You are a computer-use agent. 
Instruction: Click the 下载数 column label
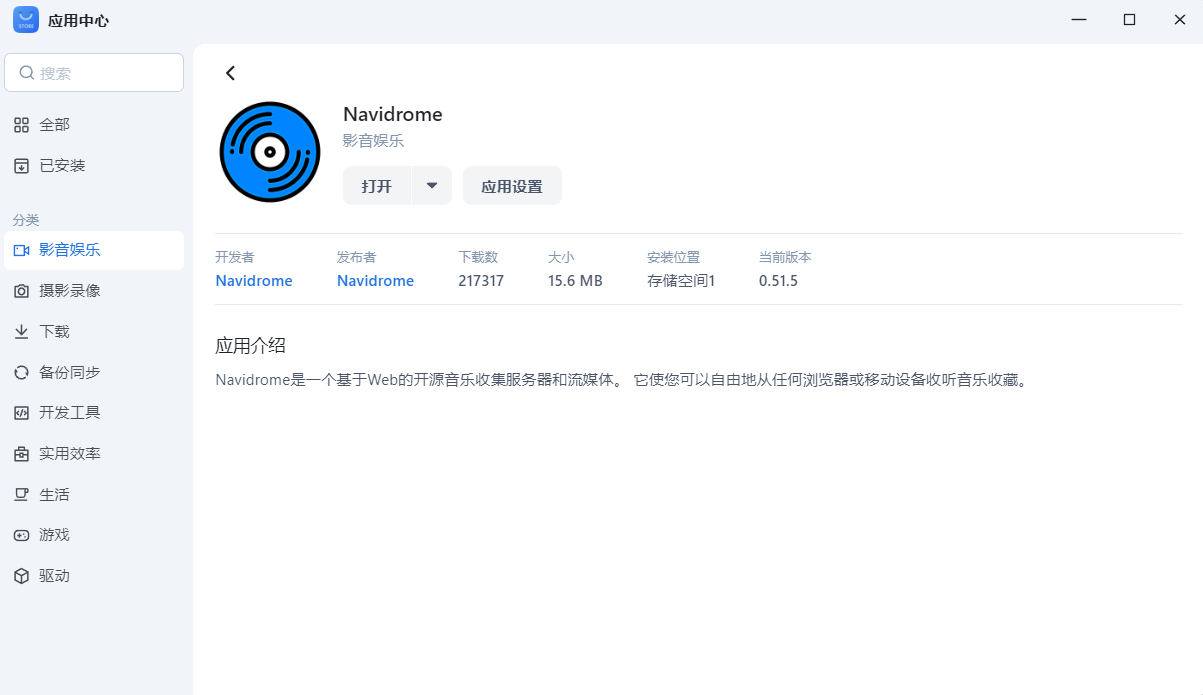point(478,257)
